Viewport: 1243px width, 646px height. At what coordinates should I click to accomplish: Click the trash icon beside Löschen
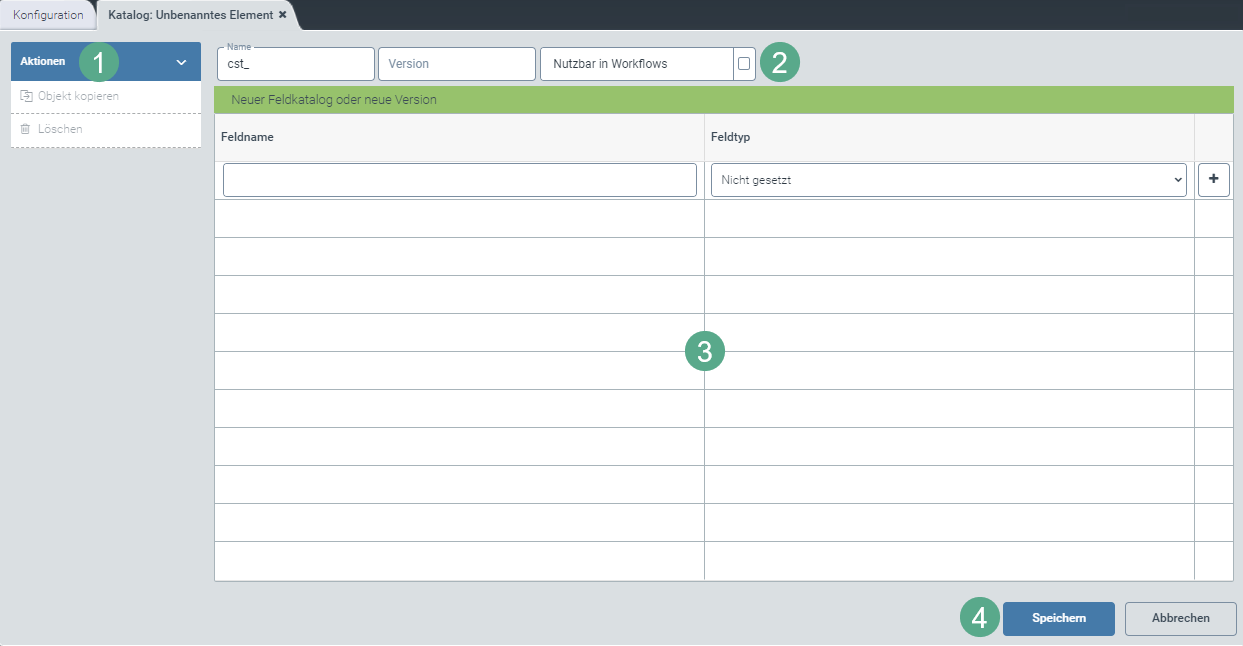(x=26, y=129)
